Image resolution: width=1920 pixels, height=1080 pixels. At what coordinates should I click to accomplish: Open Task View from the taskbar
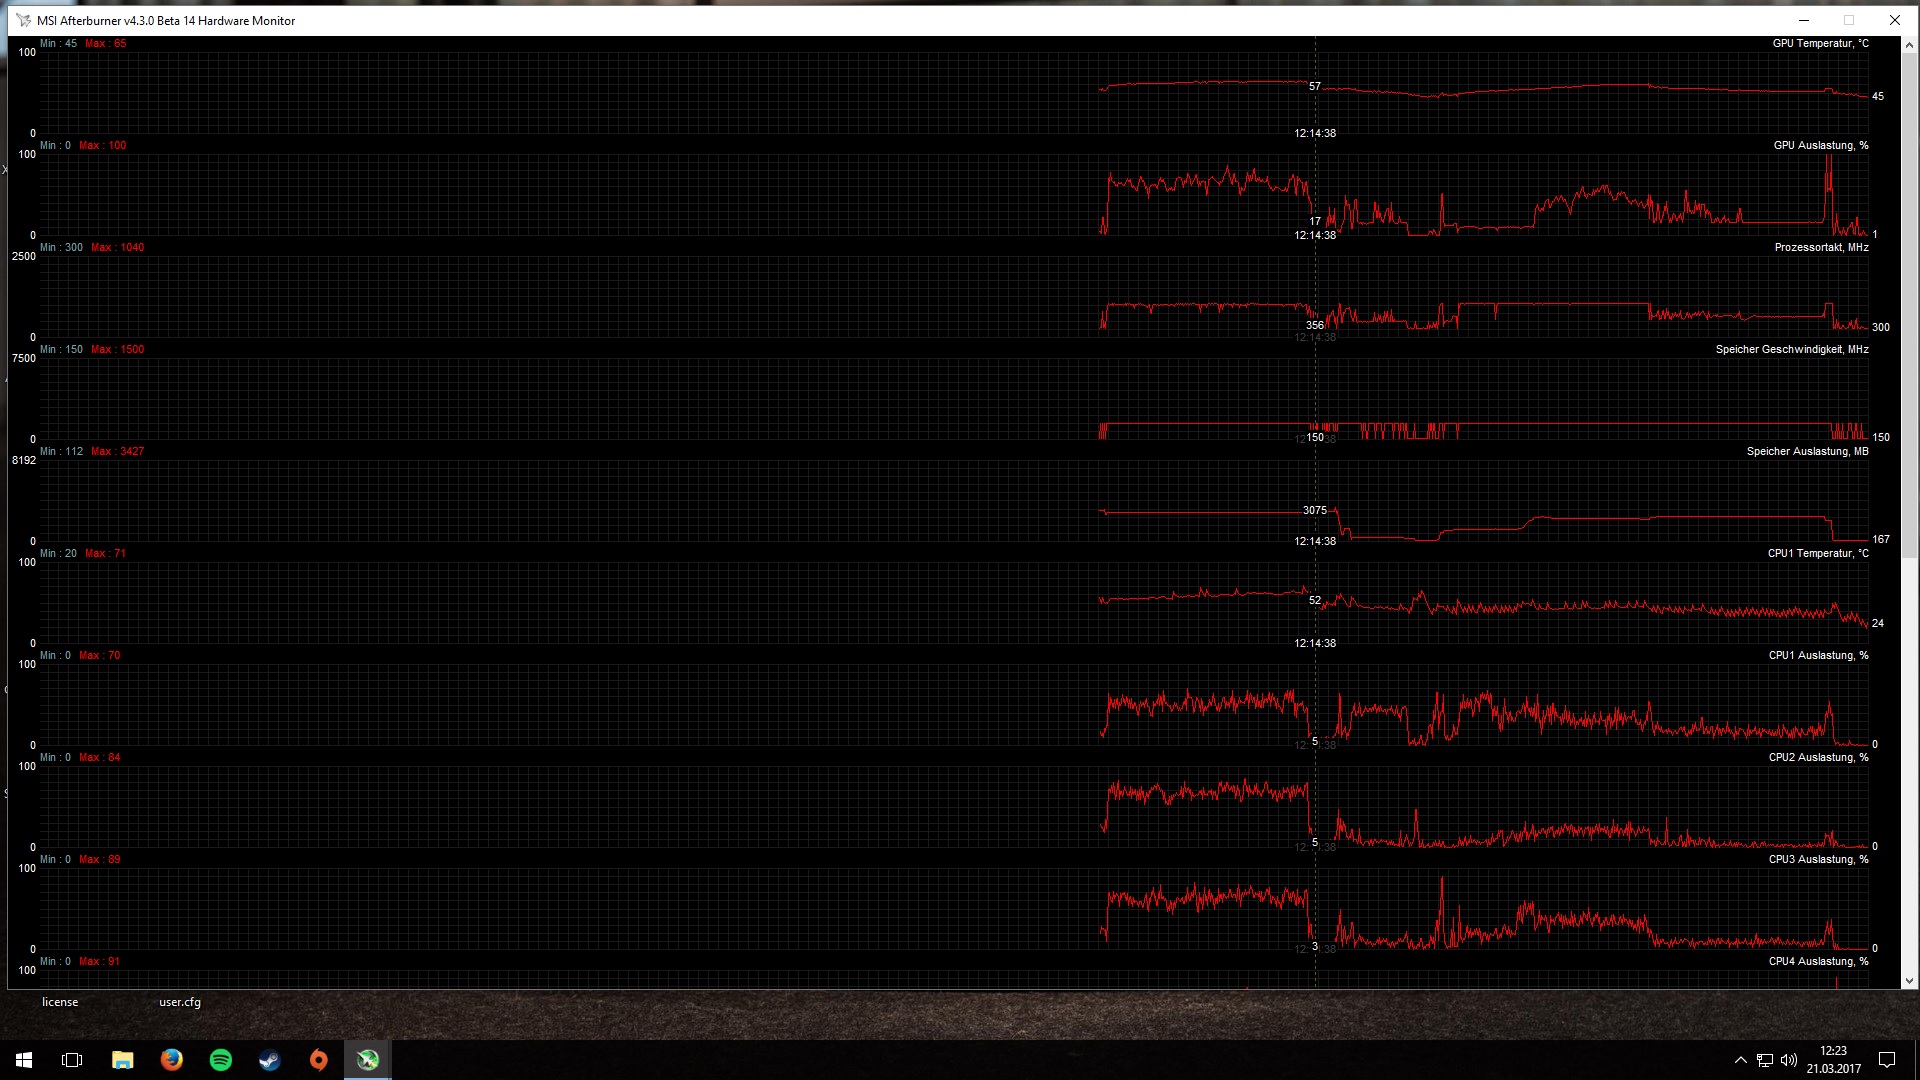tap(72, 1060)
